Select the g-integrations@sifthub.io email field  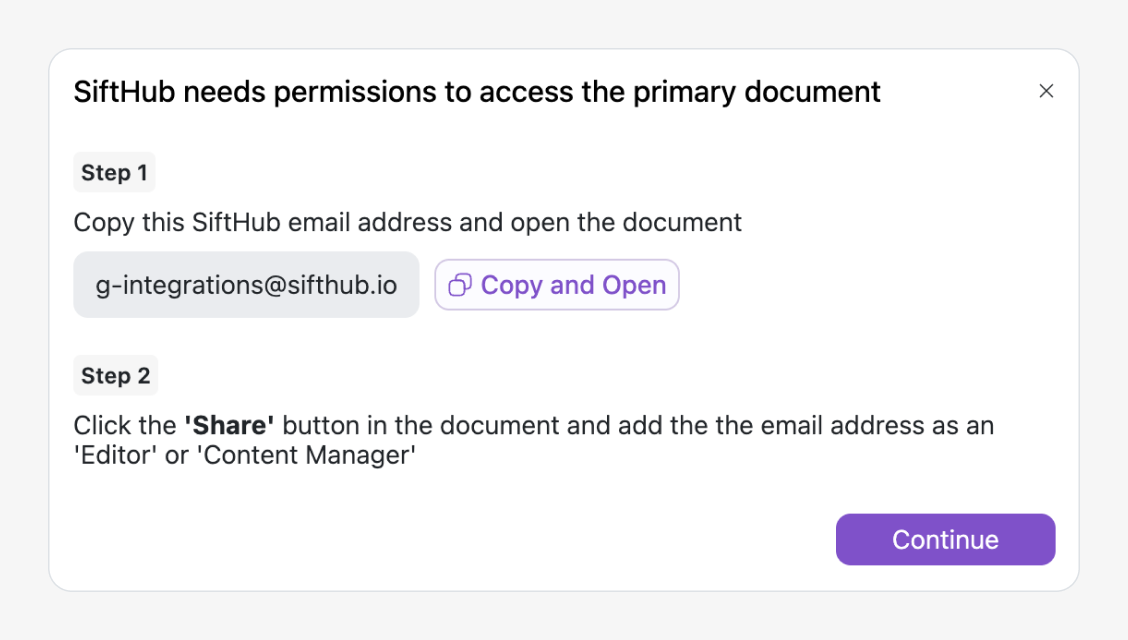(x=246, y=285)
